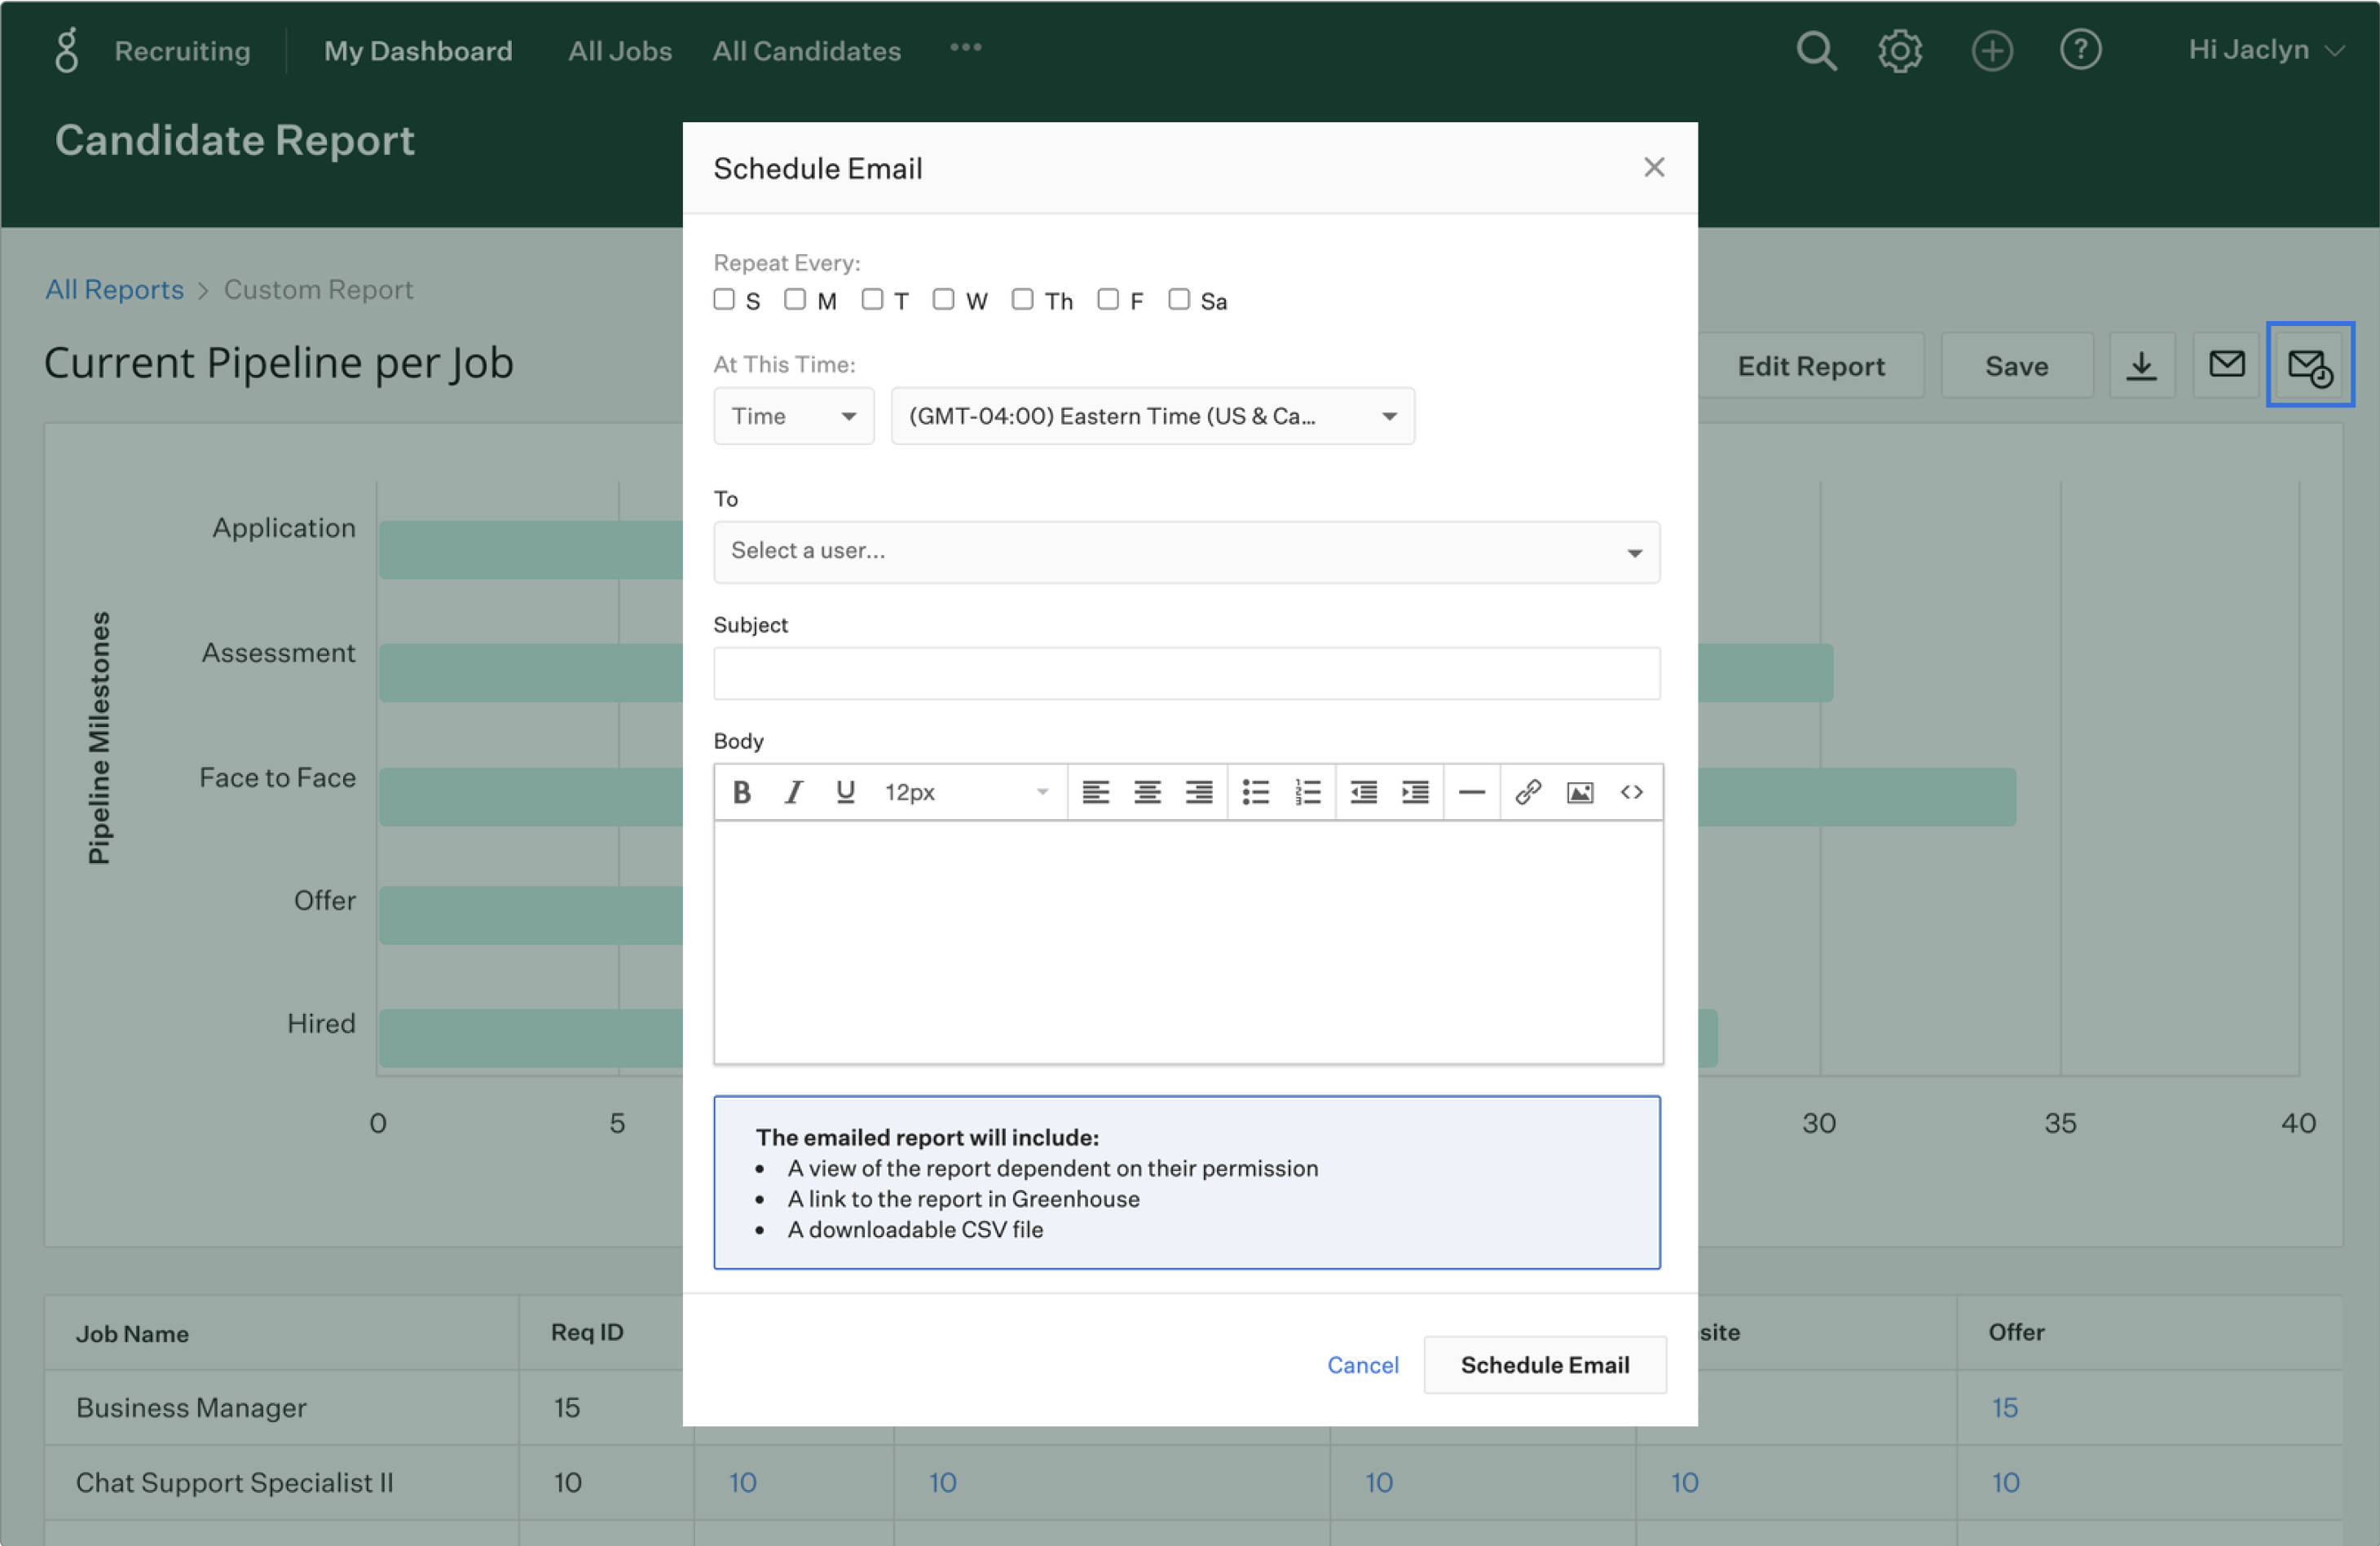Insert an image into the email body

click(x=1579, y=792)
